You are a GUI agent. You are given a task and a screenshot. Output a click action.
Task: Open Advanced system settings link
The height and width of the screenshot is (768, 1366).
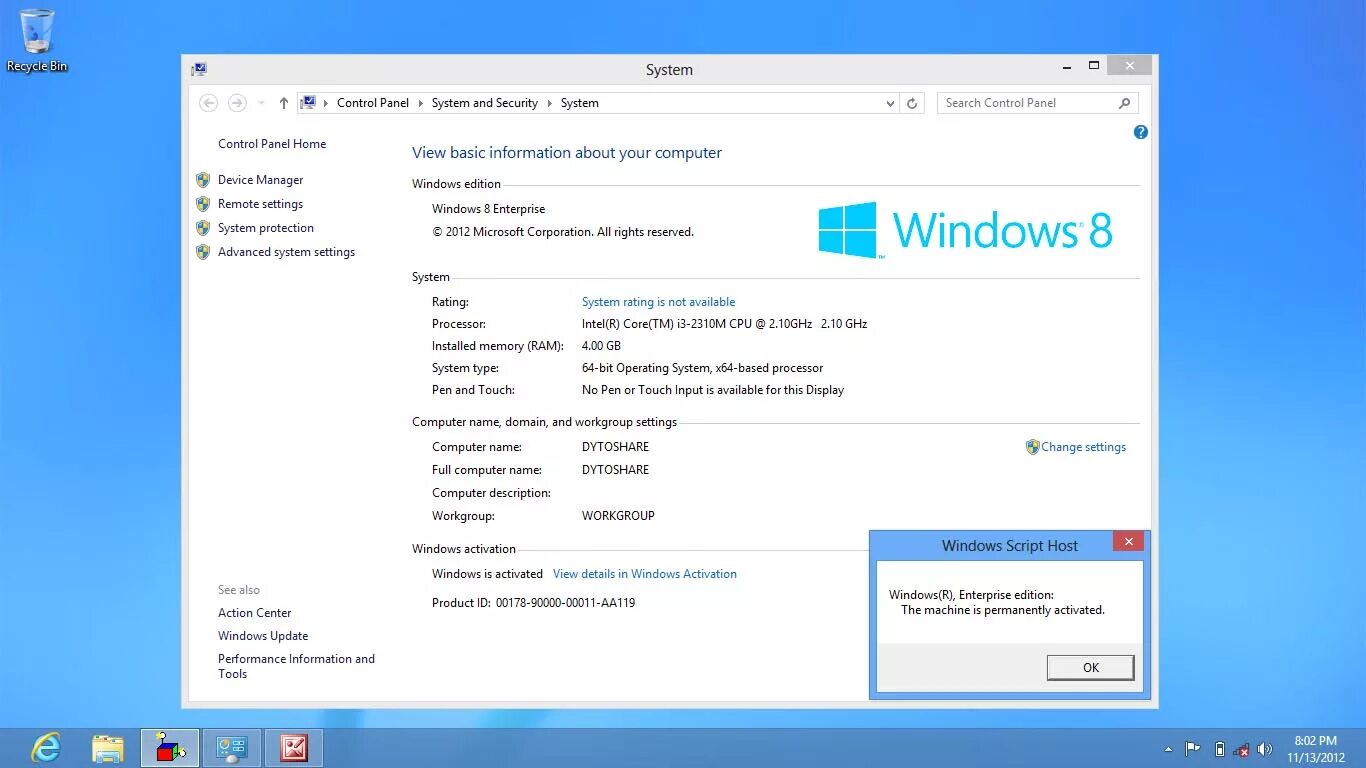click(287, 252)
